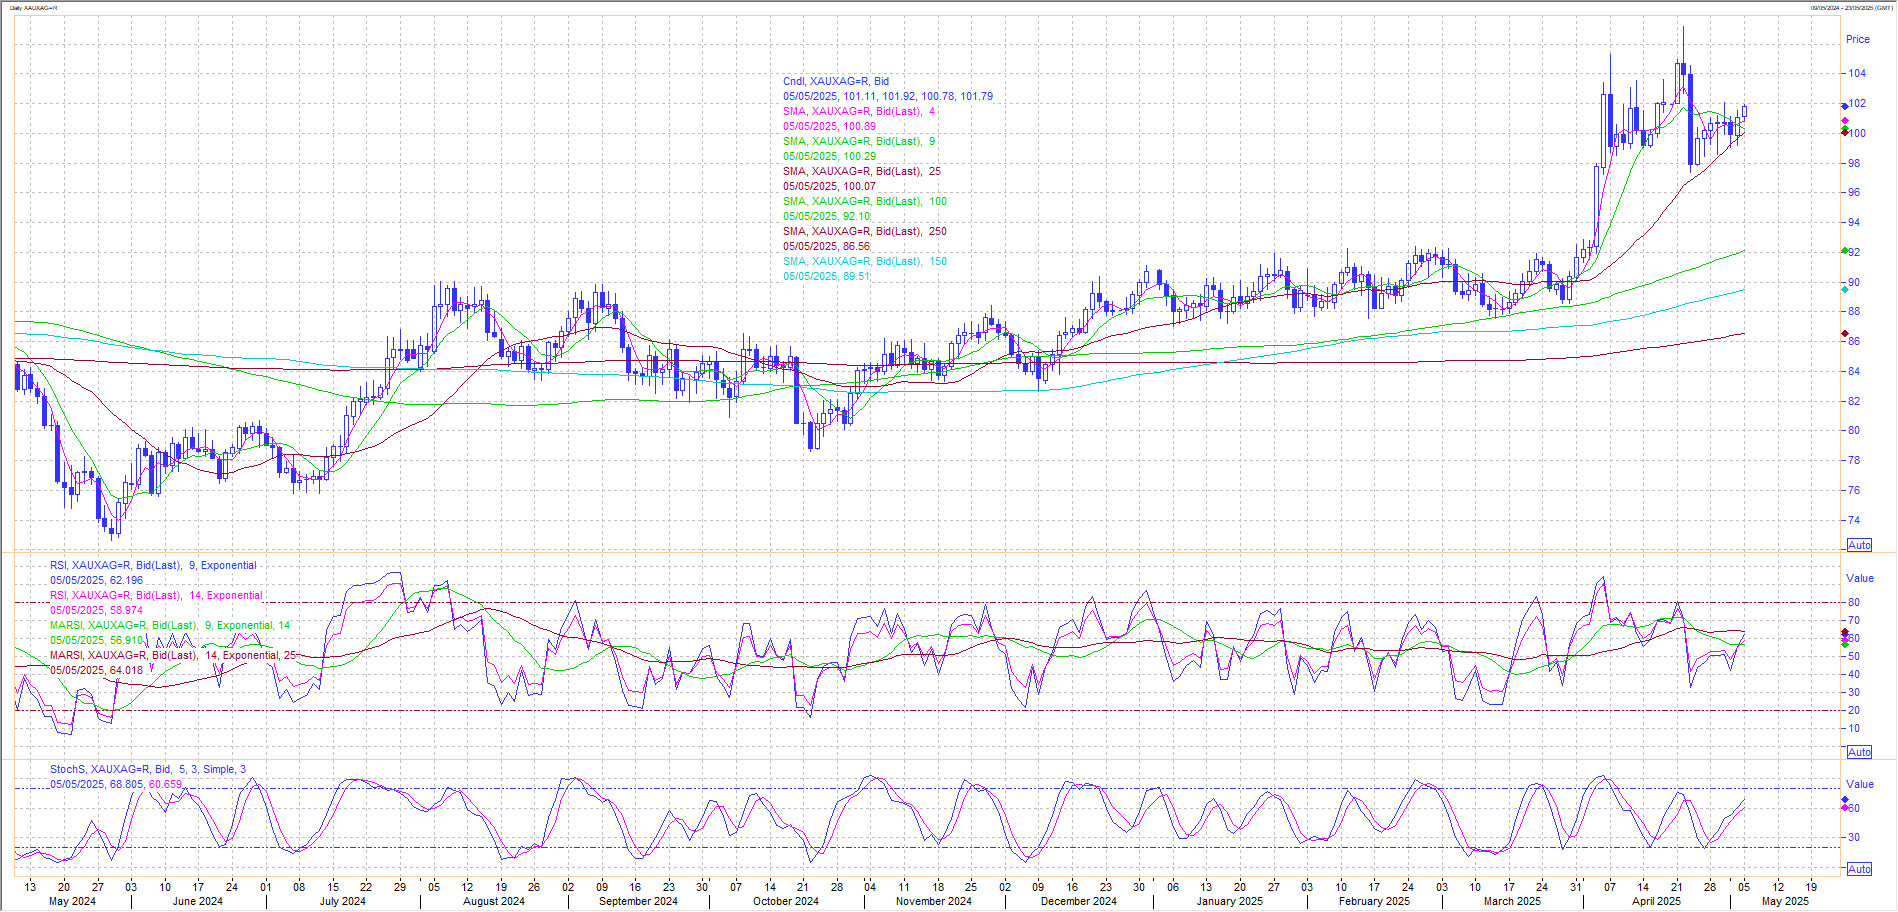
Task: Click the 'May 2025' month label
Action: pos(1785,901)
